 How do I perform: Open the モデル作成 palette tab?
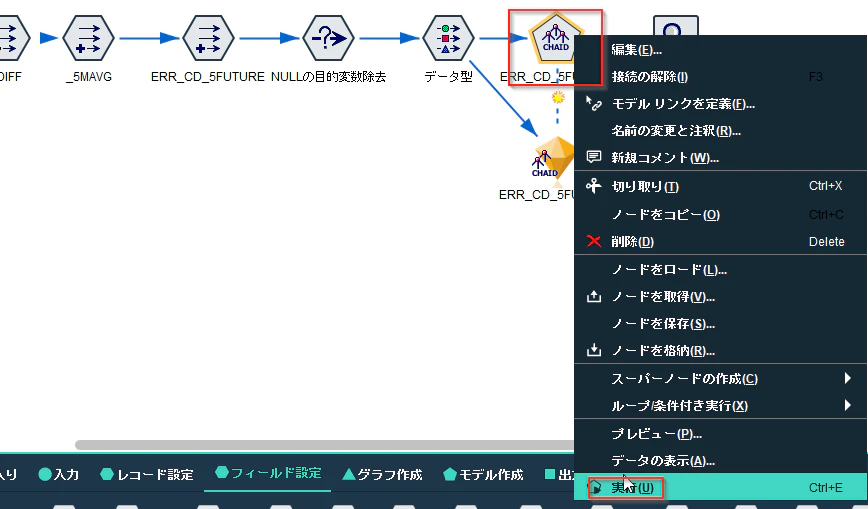483,474
